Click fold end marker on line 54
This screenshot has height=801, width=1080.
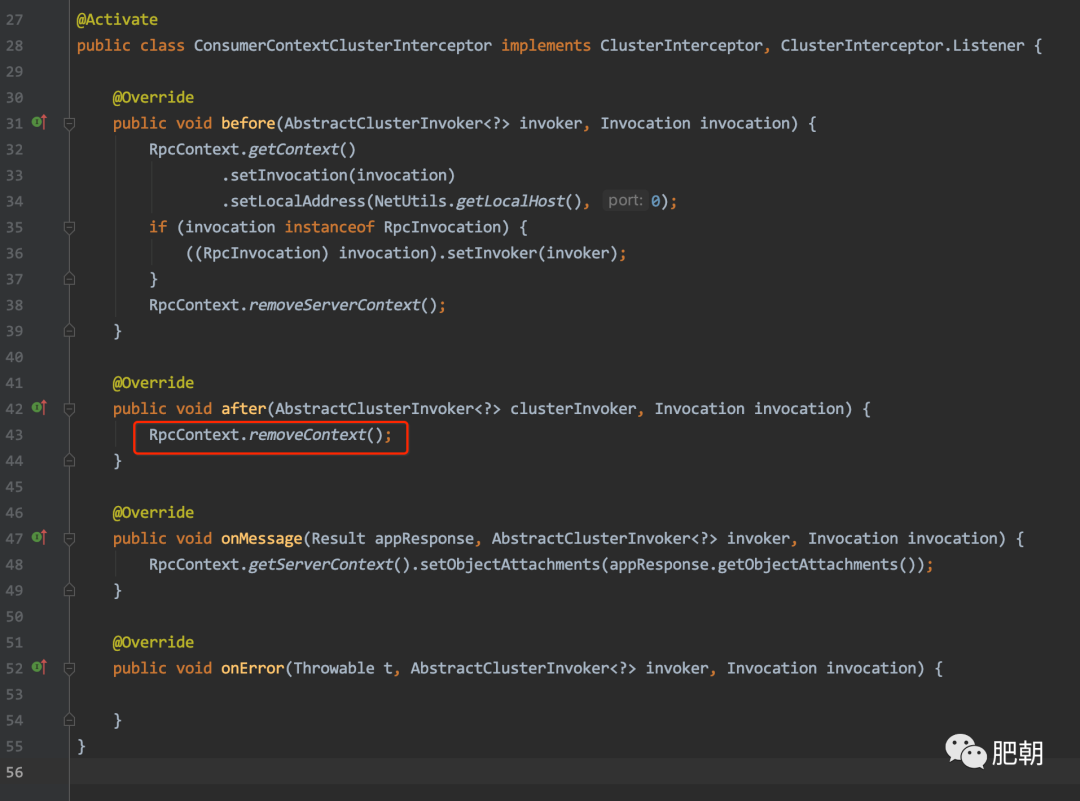(x=70, y=720)
